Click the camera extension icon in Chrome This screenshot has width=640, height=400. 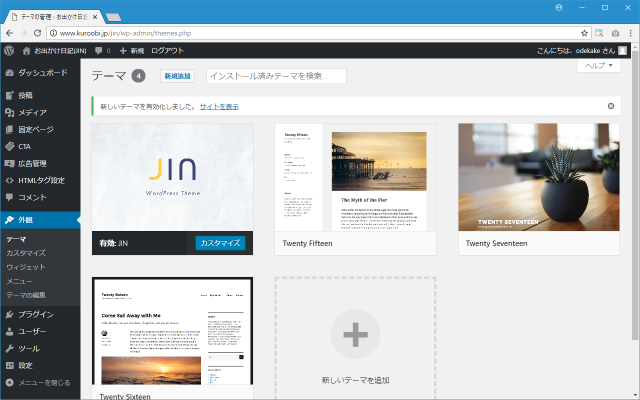click(604, 32)
